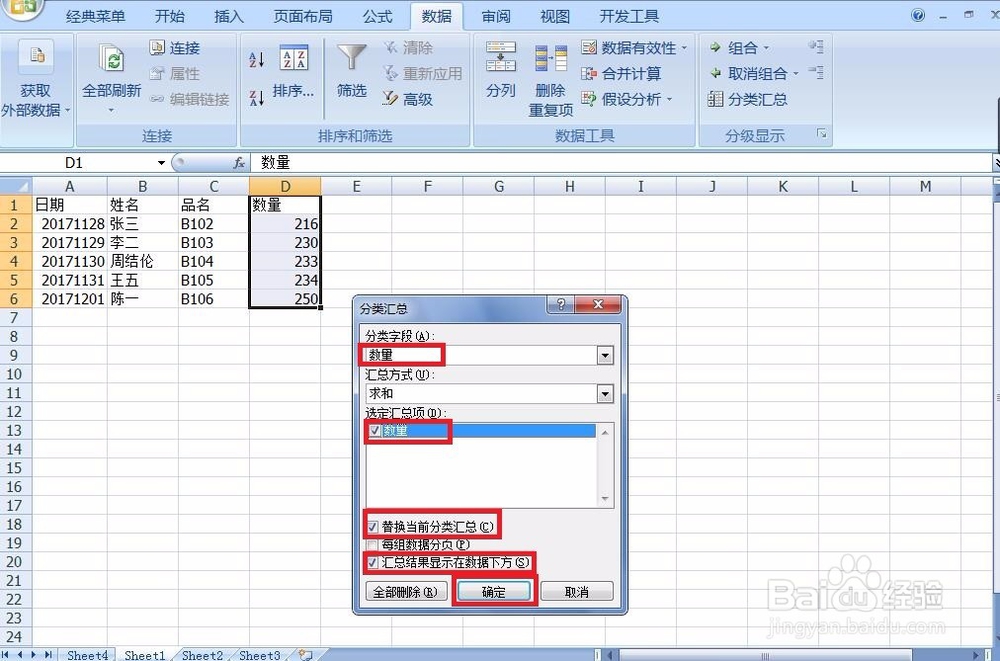Check the 每组数据分页 checkbox
This screenshot has height=661, width=1000.
pos(375,544)
